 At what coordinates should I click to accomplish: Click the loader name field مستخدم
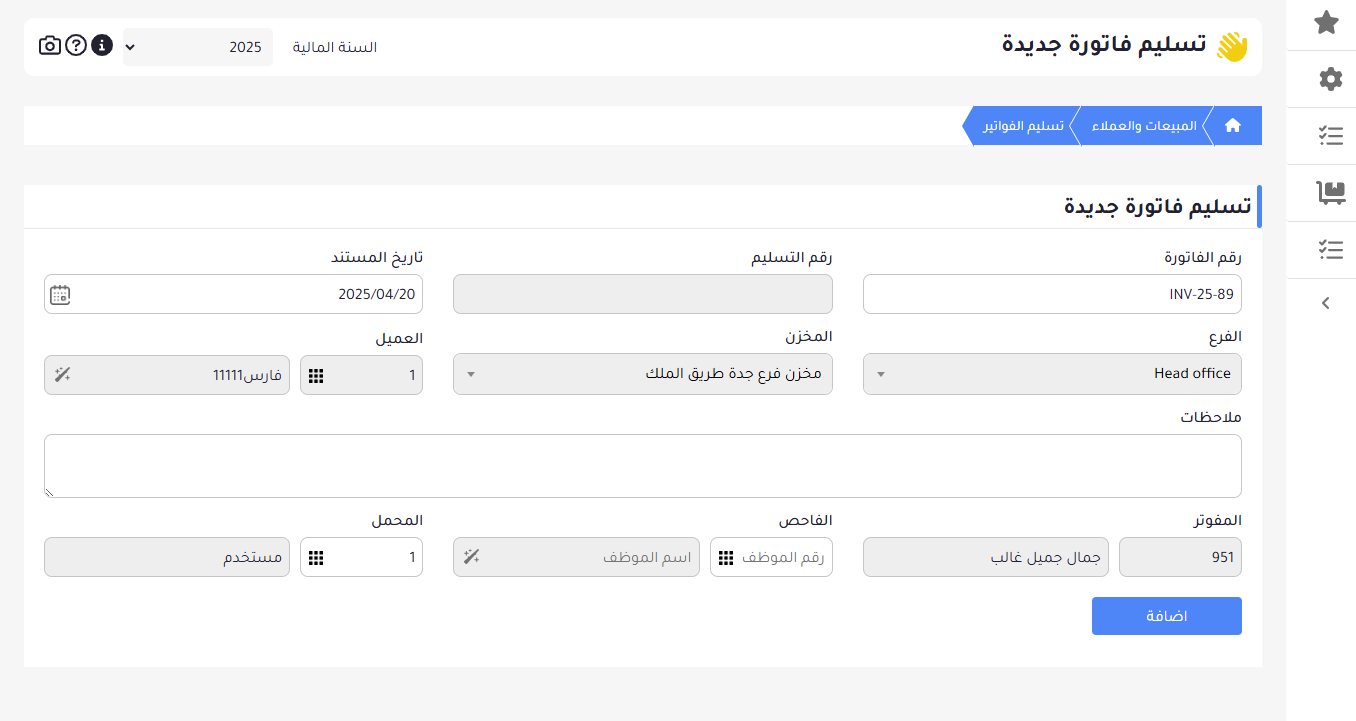coord(167,557)
